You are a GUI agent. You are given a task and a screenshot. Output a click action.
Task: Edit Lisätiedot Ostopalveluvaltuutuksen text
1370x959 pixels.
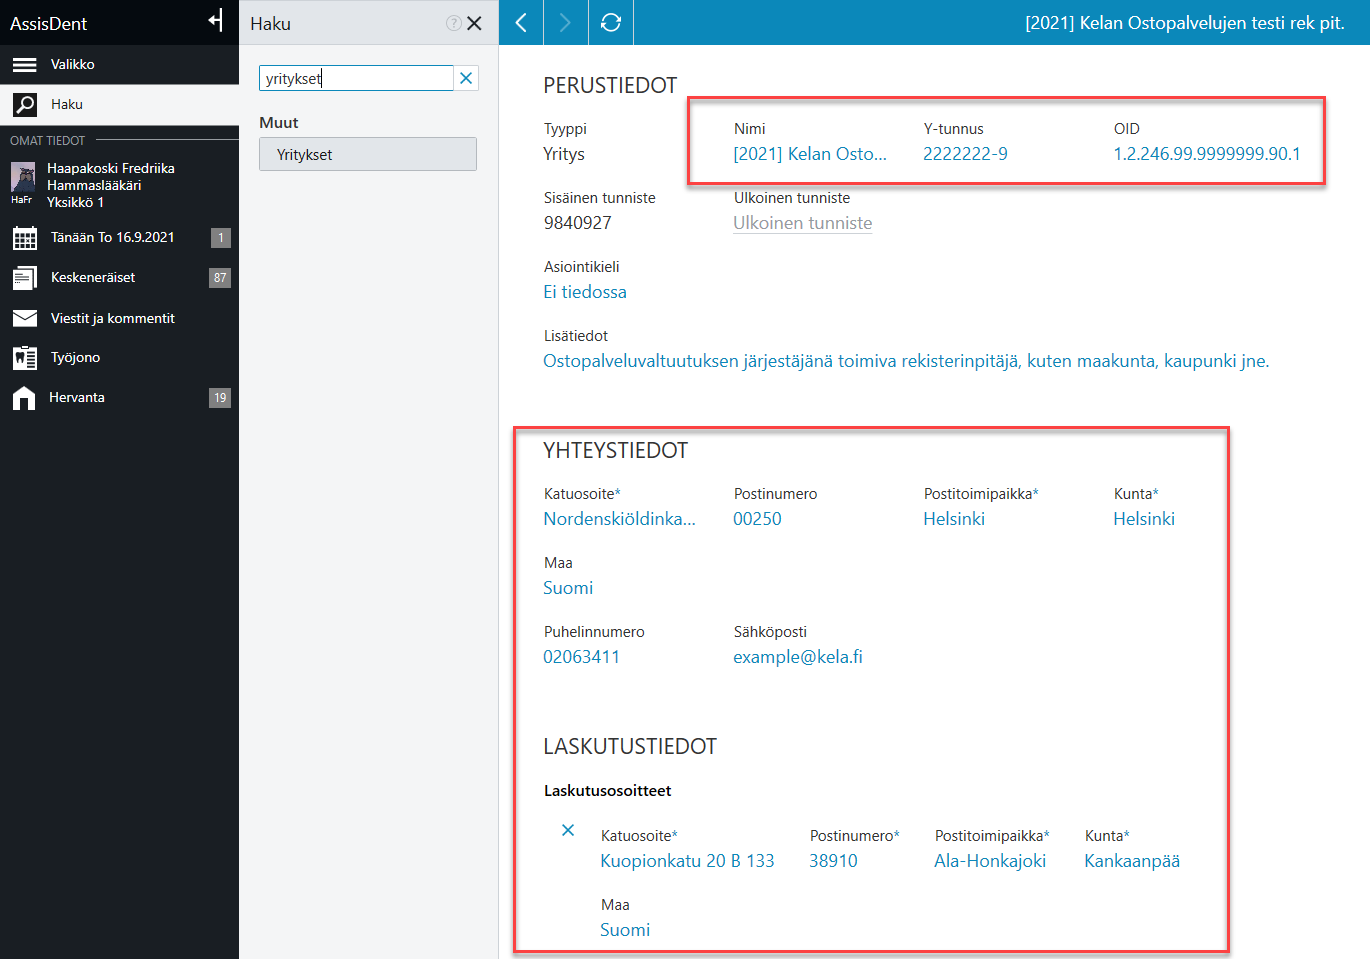coord(906,361)
